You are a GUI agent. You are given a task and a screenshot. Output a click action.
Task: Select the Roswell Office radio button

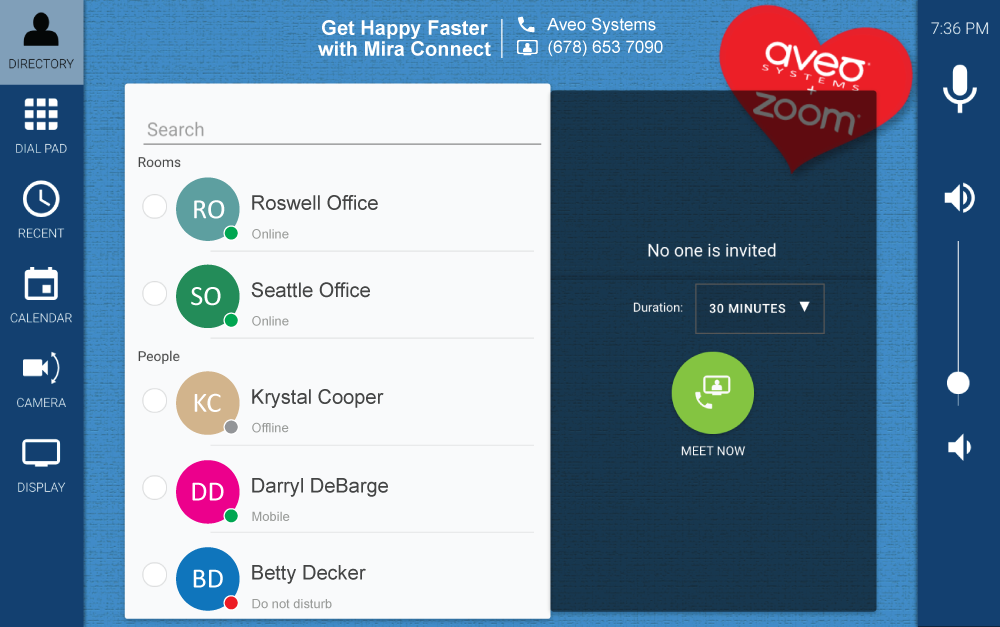(154, 207)
